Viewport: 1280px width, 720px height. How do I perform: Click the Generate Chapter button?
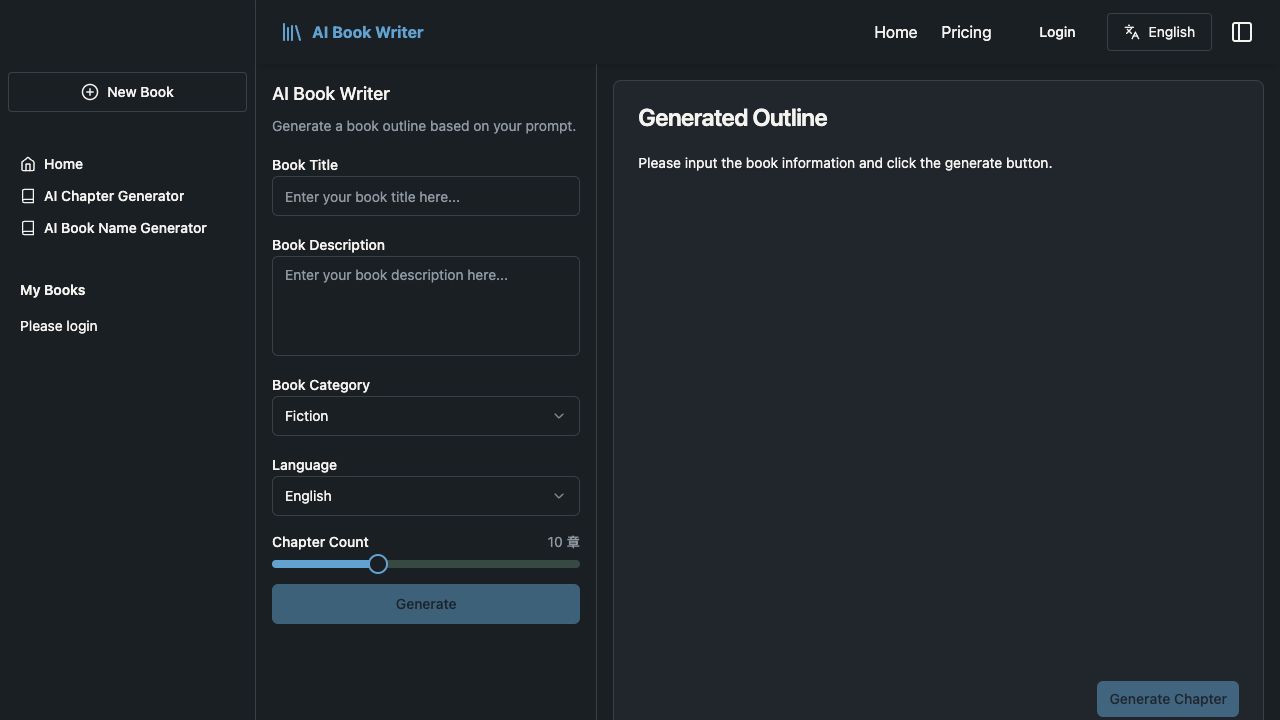point(1167,699)
